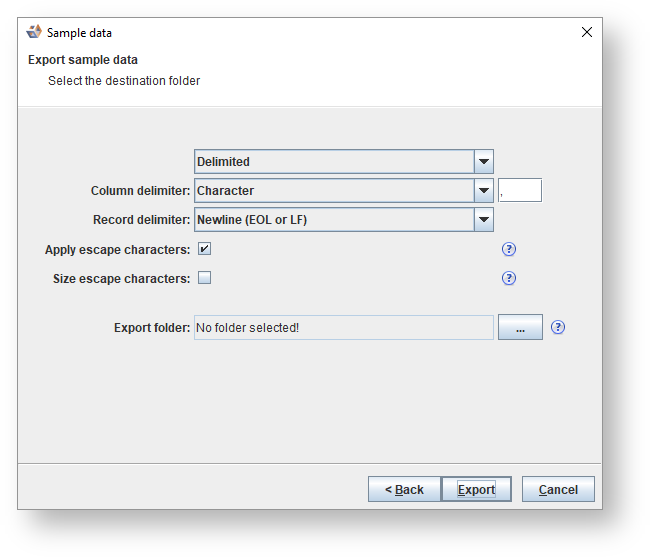The height and width of the screenshot is (558, 651).
Task: Open help for Apply escape characters
Action: (x=509, y=250)
